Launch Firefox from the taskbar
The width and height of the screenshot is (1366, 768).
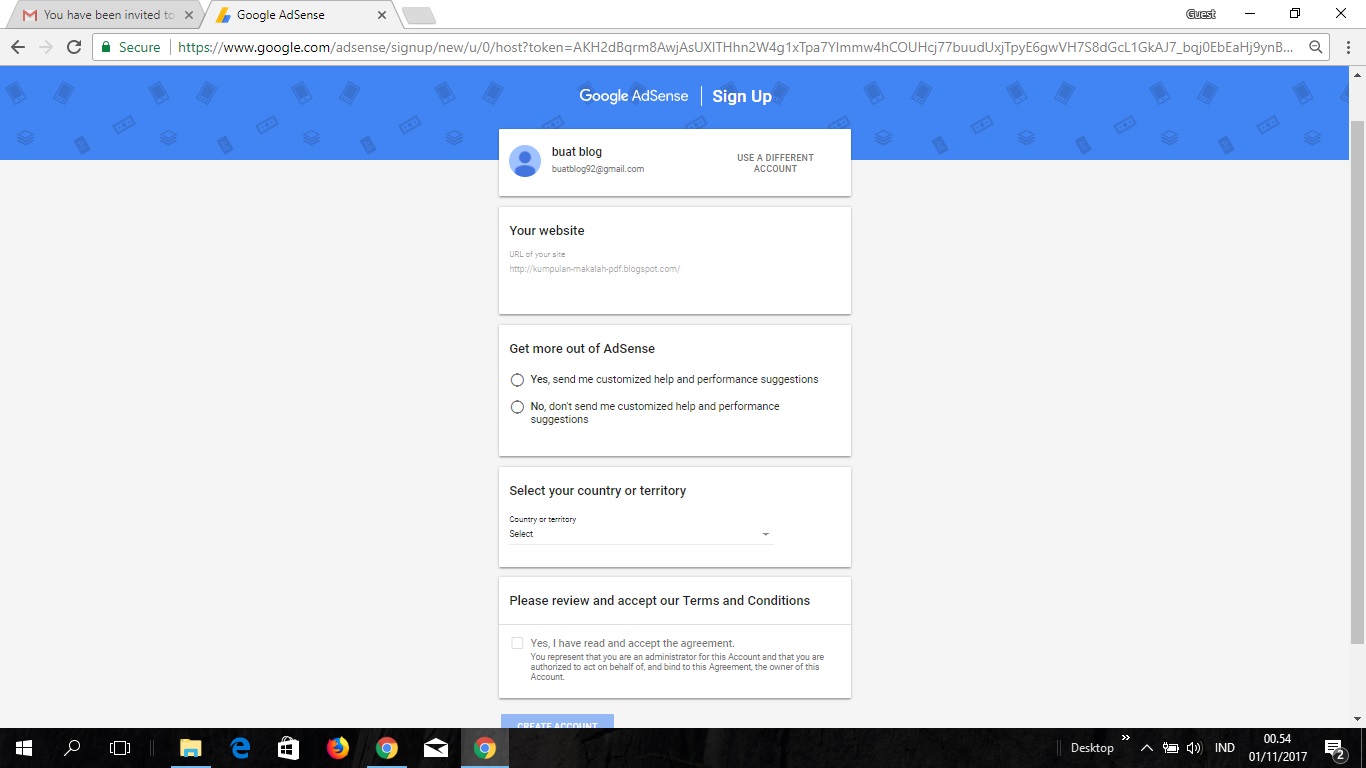pyautogui.click(x=338, y=748)
